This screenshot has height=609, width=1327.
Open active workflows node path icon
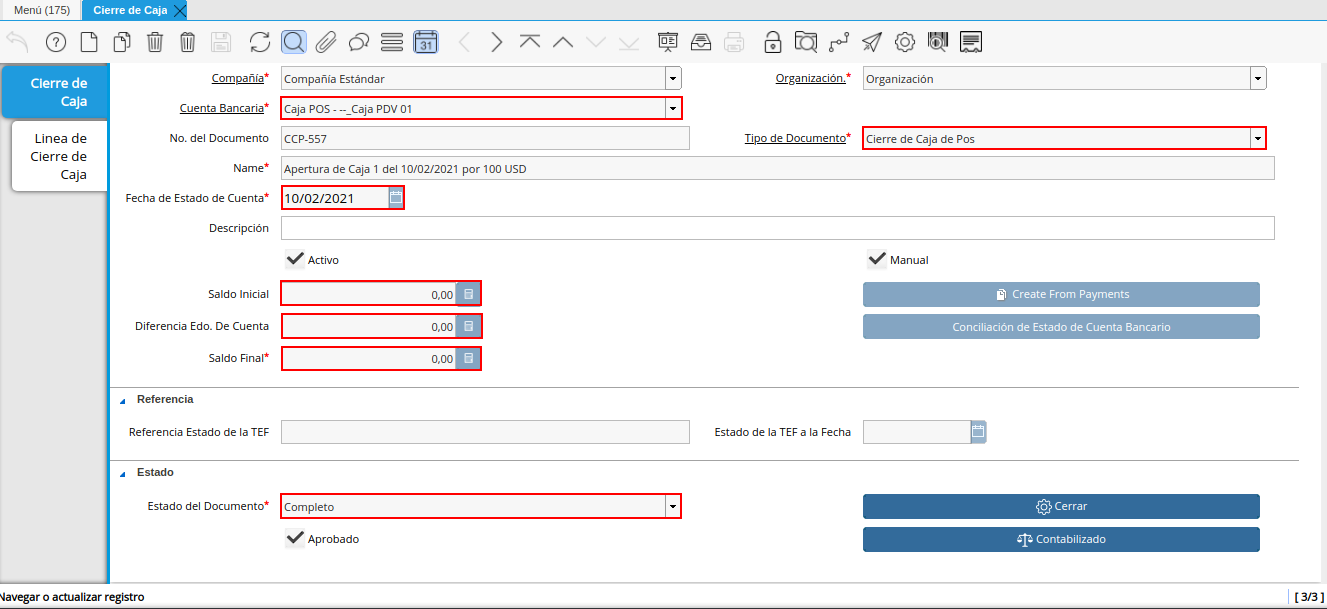pos(838,42)
